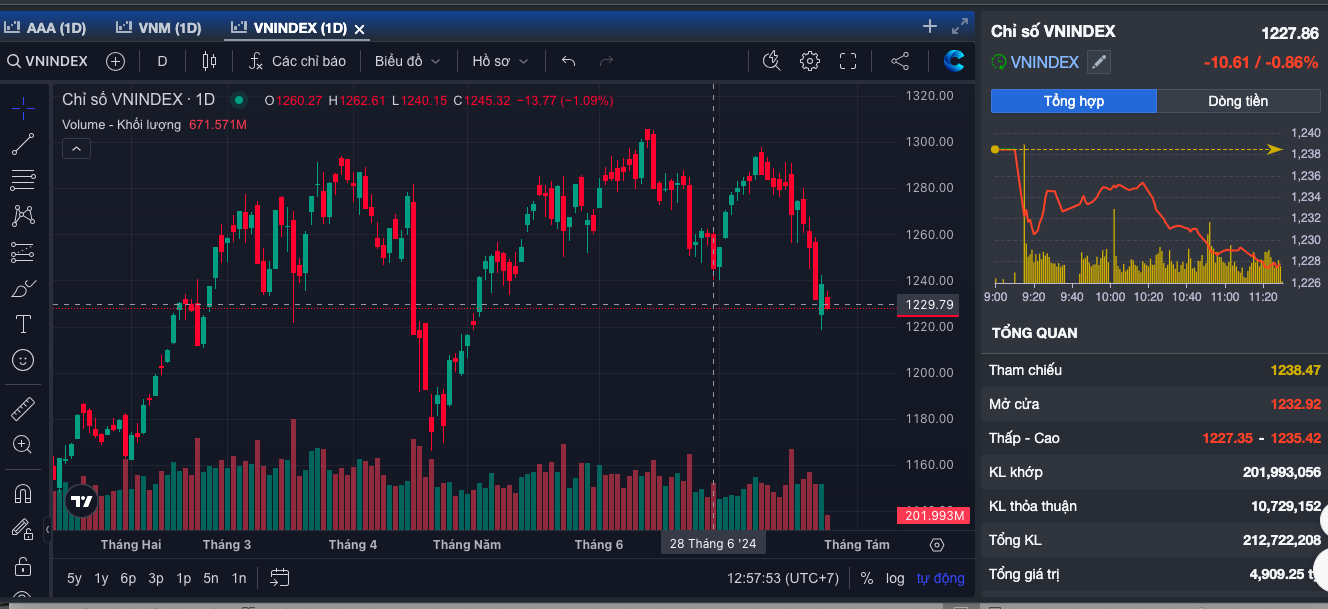Close the VNINDEX (1D) tab
The width and height of the screenshot is (1328, 609).
pyautogui.click(x=360, y=29)
